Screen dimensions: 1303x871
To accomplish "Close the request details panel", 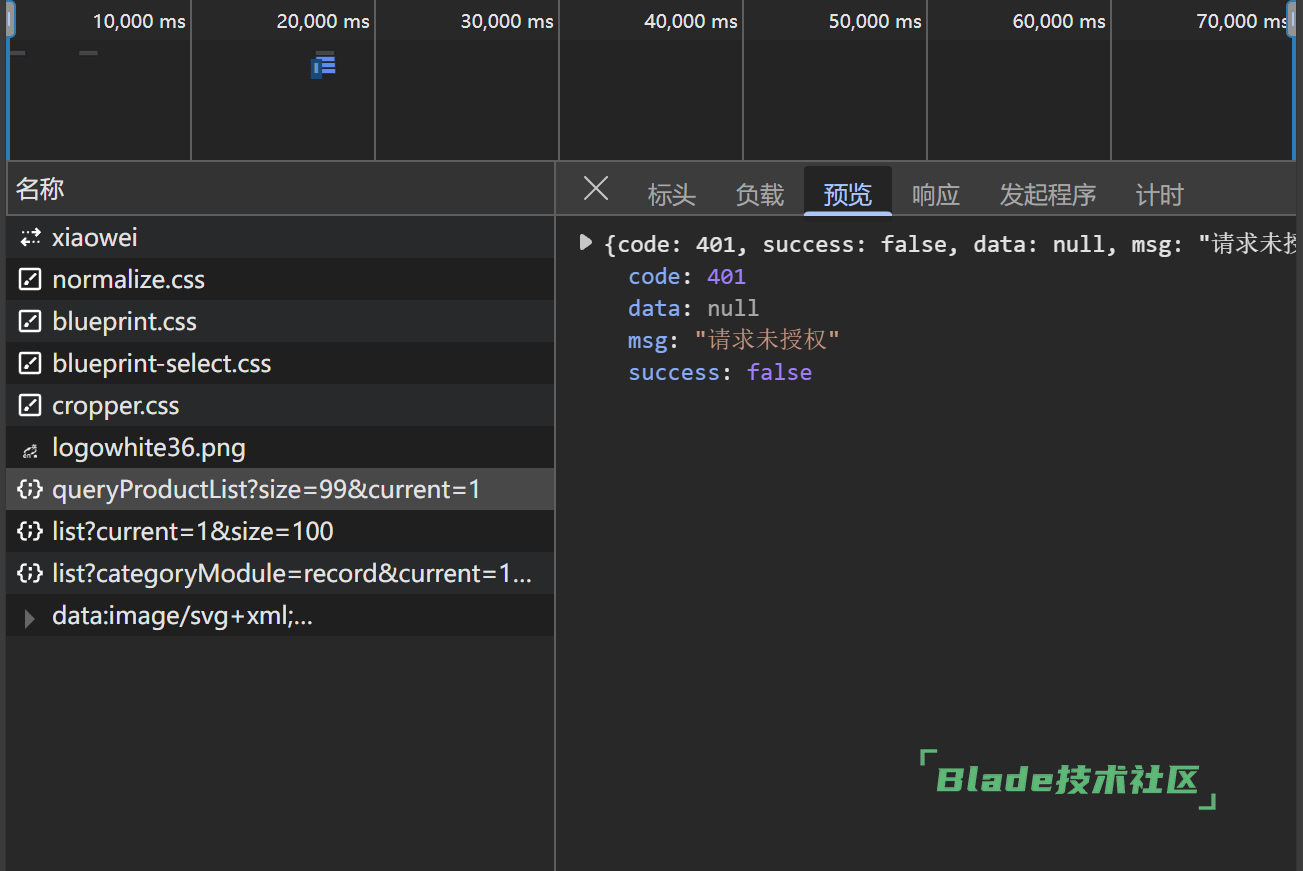I will coord(596,188).
